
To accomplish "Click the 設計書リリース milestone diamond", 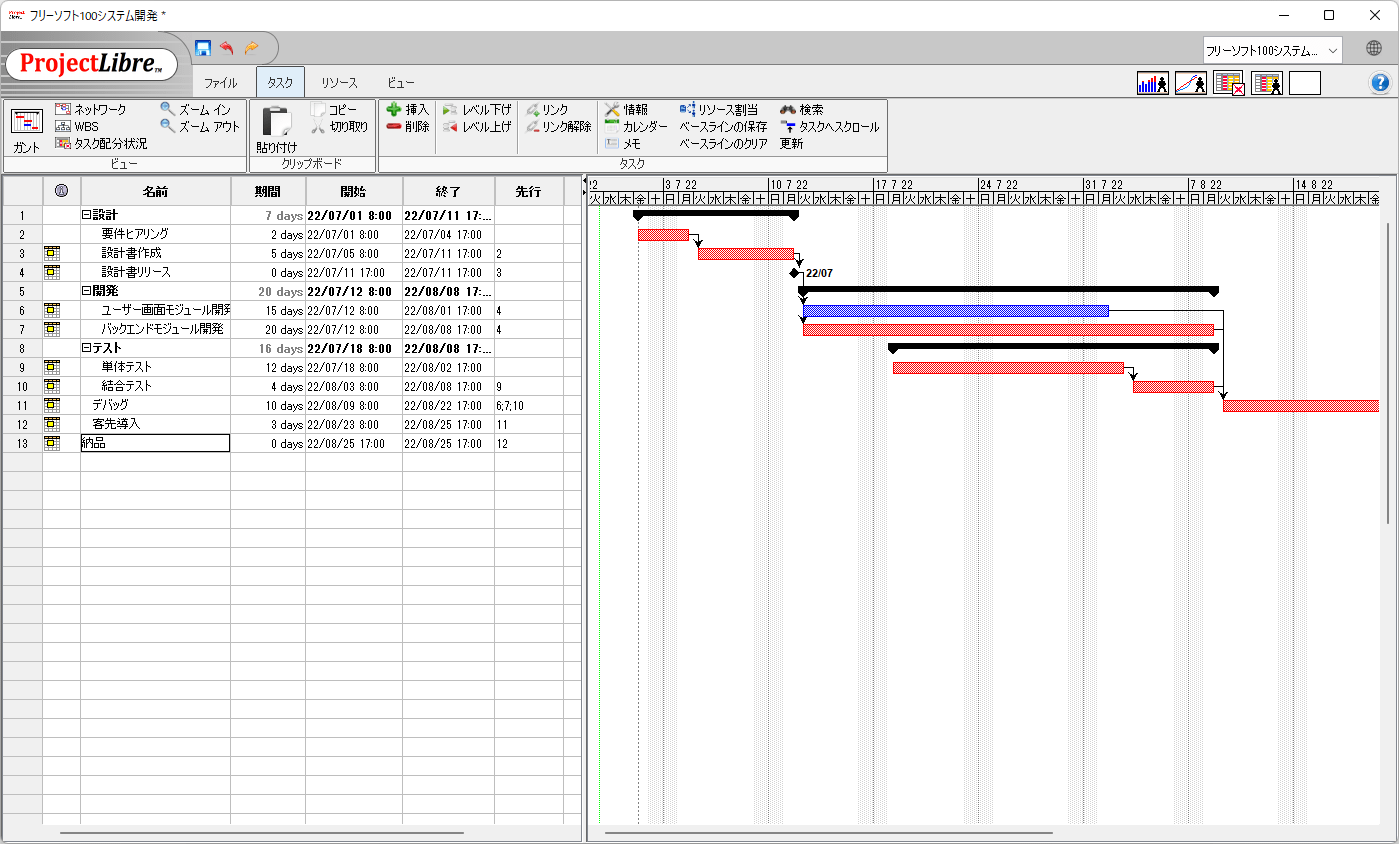I will [794, 273].
